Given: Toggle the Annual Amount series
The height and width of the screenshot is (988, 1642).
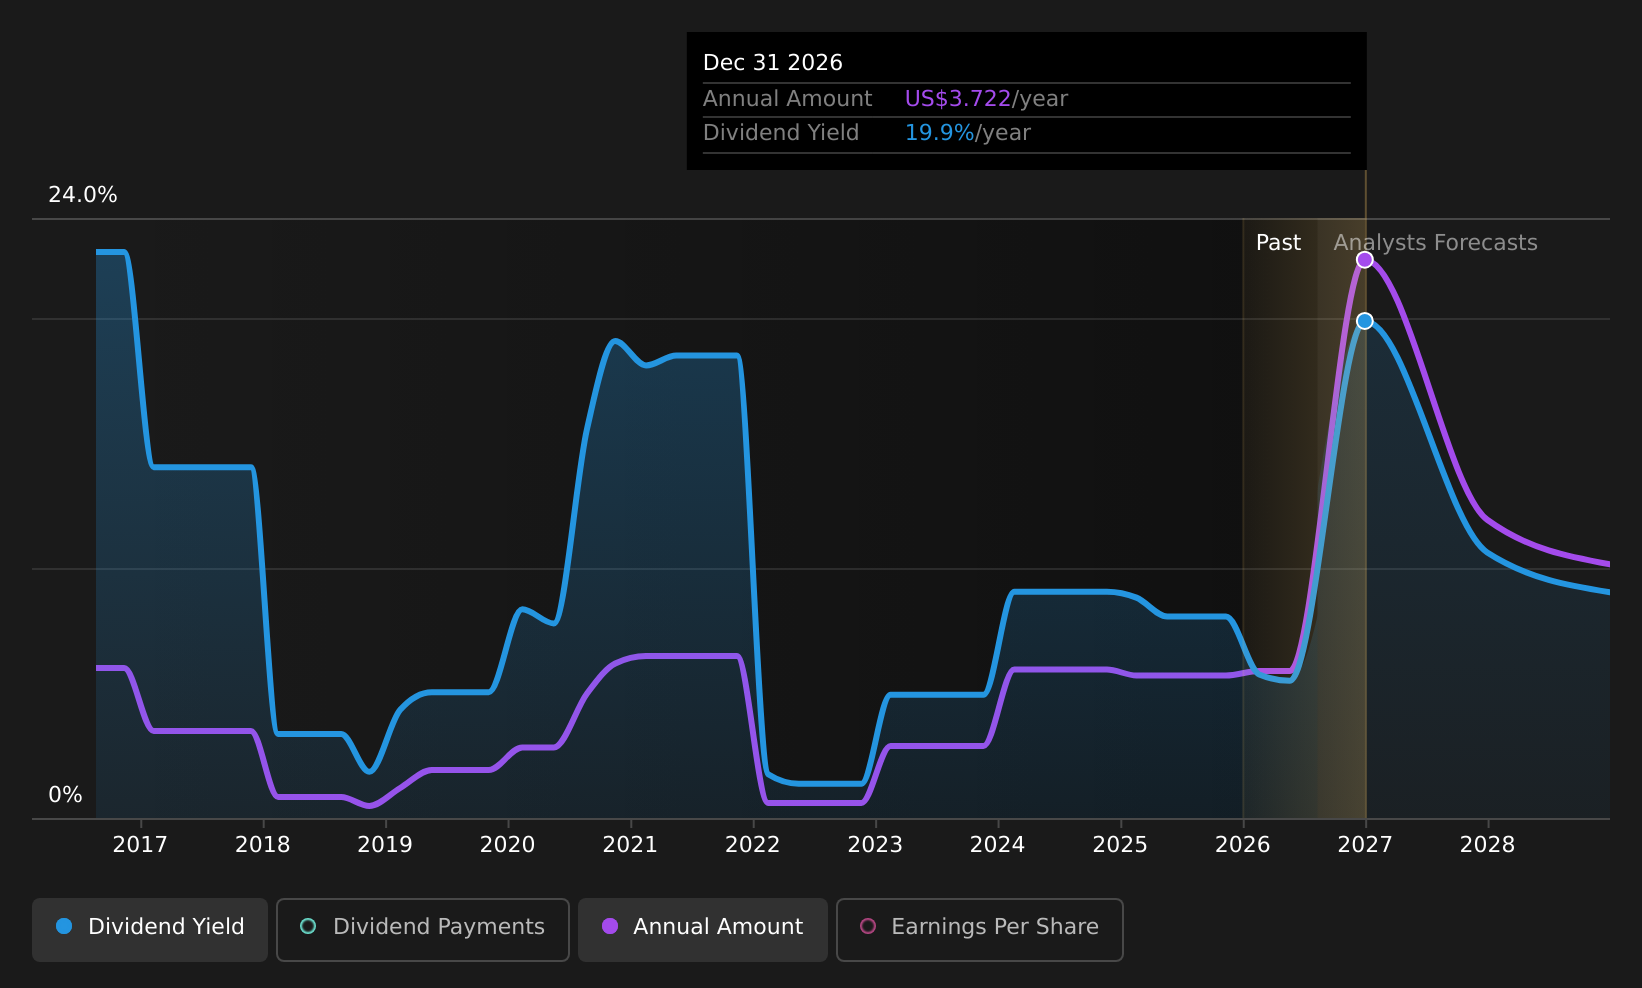Looking at the screenshot, I should (703, 929).
